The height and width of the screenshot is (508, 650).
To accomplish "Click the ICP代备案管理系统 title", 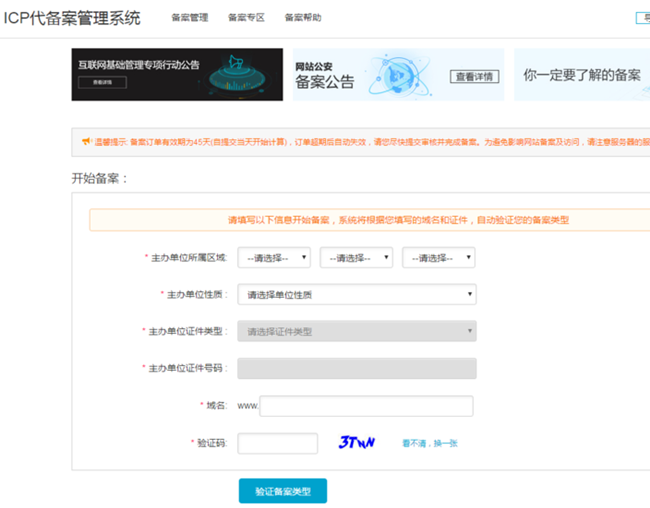I will [x=72, y=18].
